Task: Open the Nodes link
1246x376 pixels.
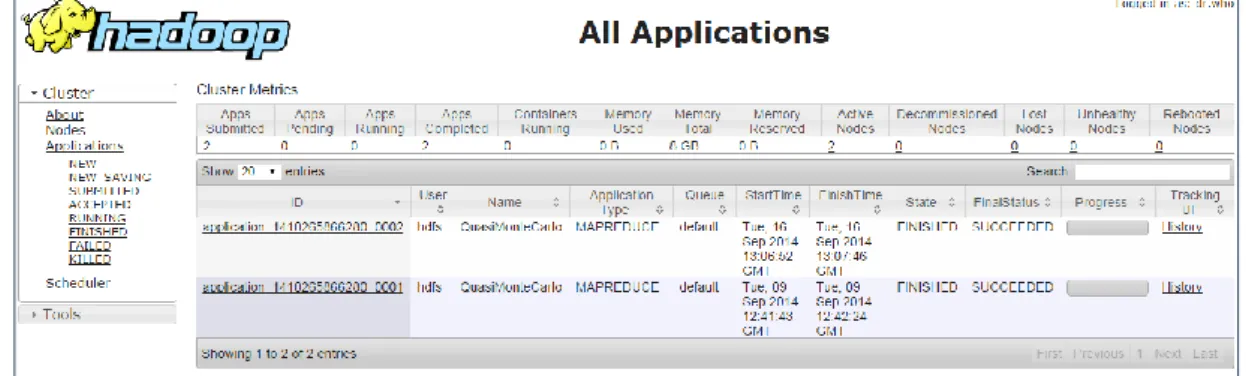Action: pos(65,130)
